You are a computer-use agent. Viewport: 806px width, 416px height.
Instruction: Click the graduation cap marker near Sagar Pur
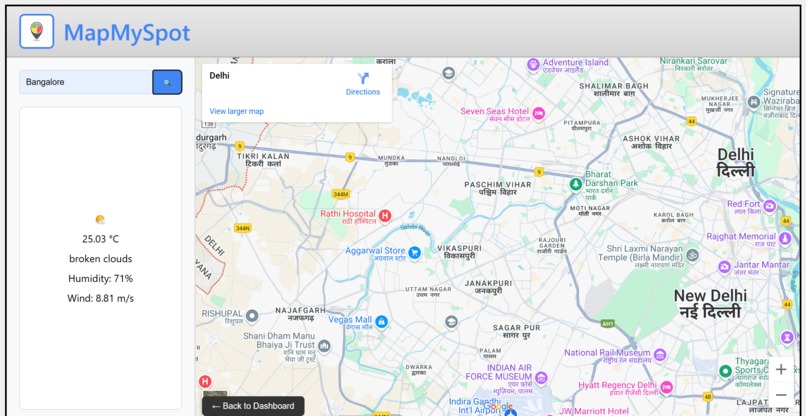[451, 322]
